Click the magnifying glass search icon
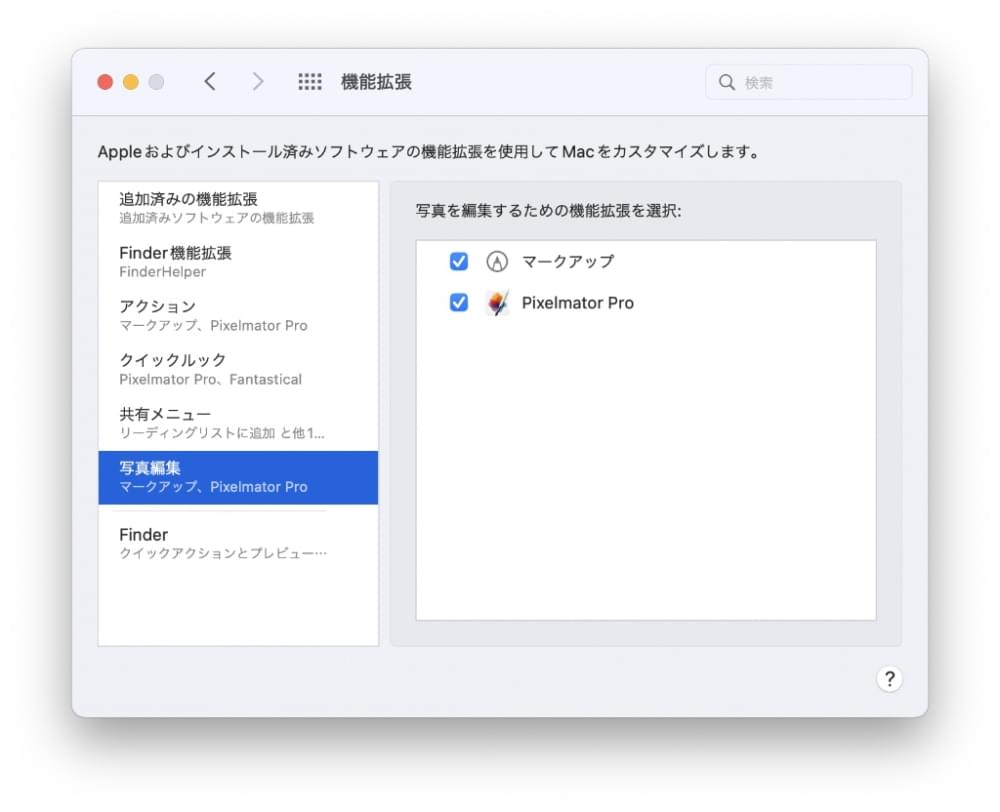 [727, 83]
